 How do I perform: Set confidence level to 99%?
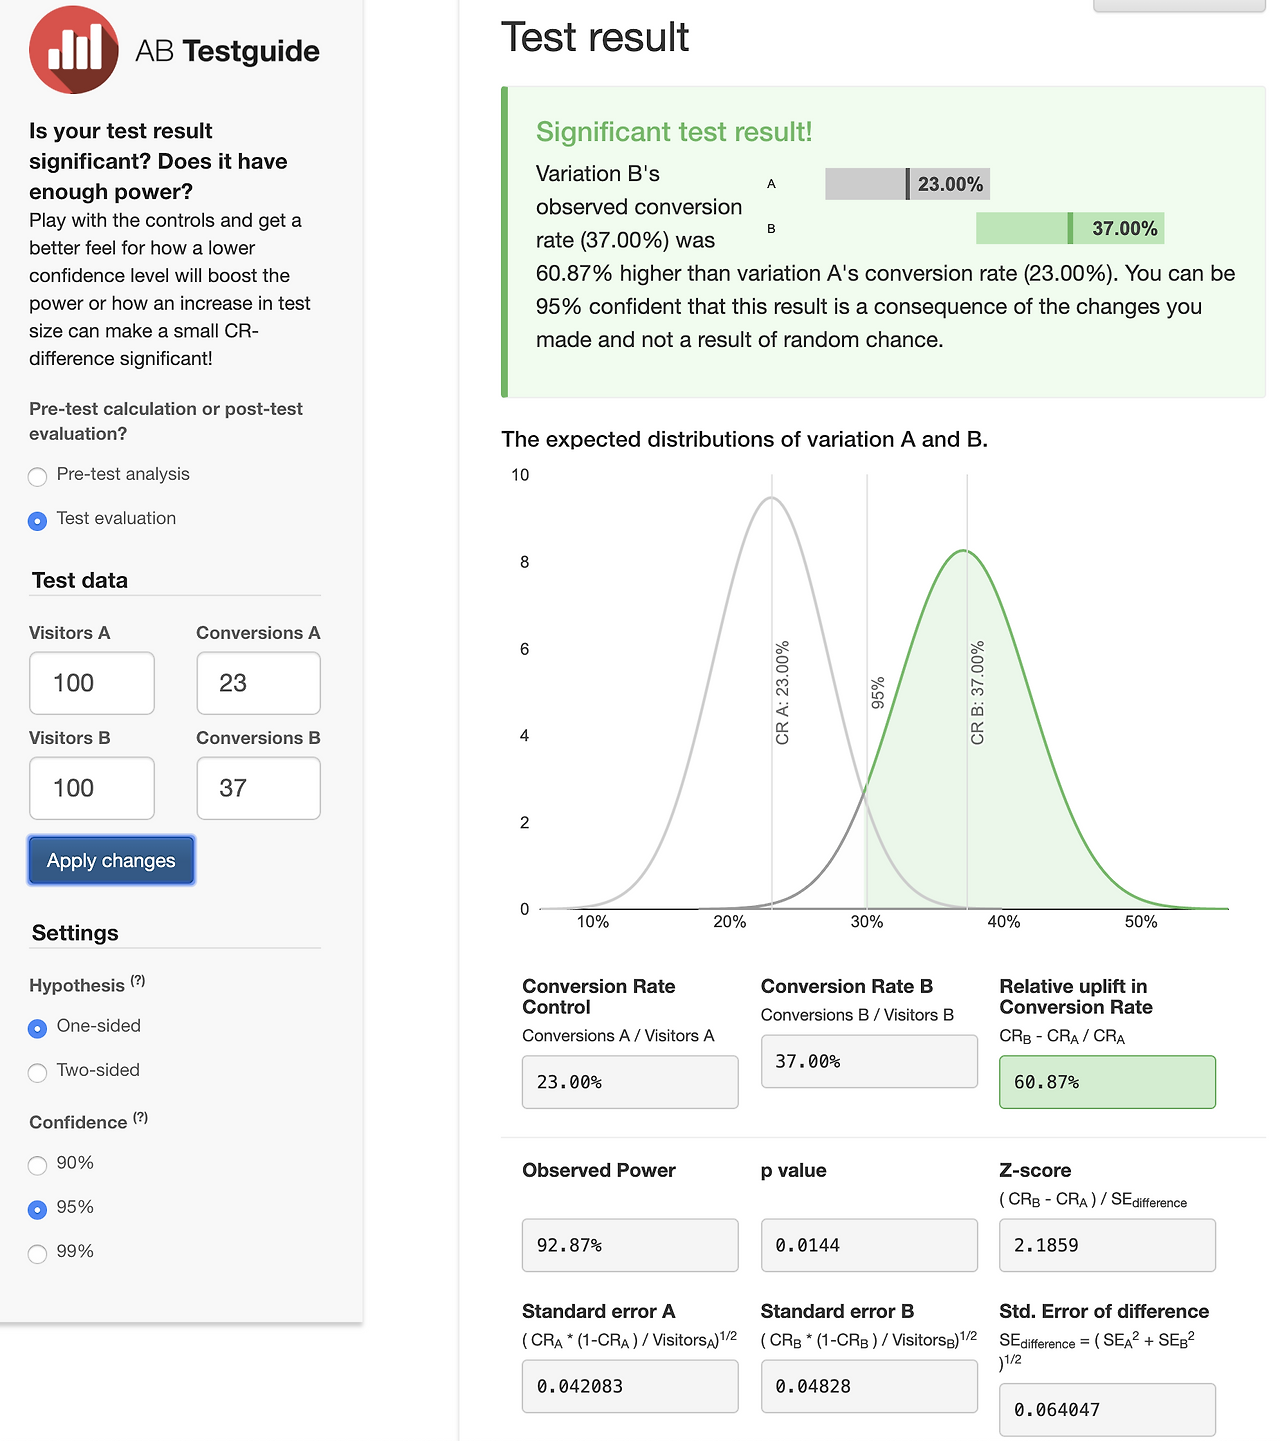(38, 1253)
